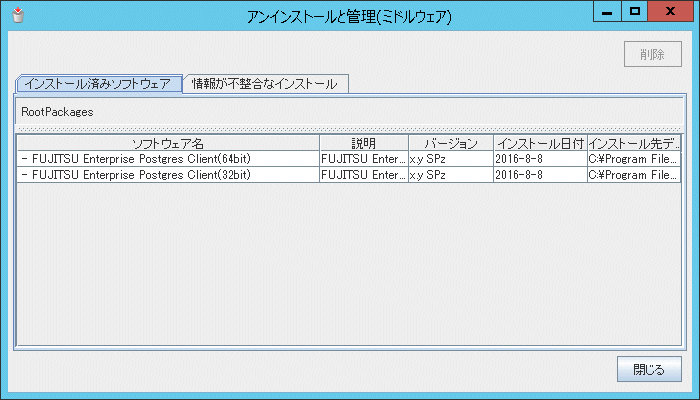Click install date 2016-8-8 in 64bit row
Viewport: 700px width, 400px height.
pos(541,159)
